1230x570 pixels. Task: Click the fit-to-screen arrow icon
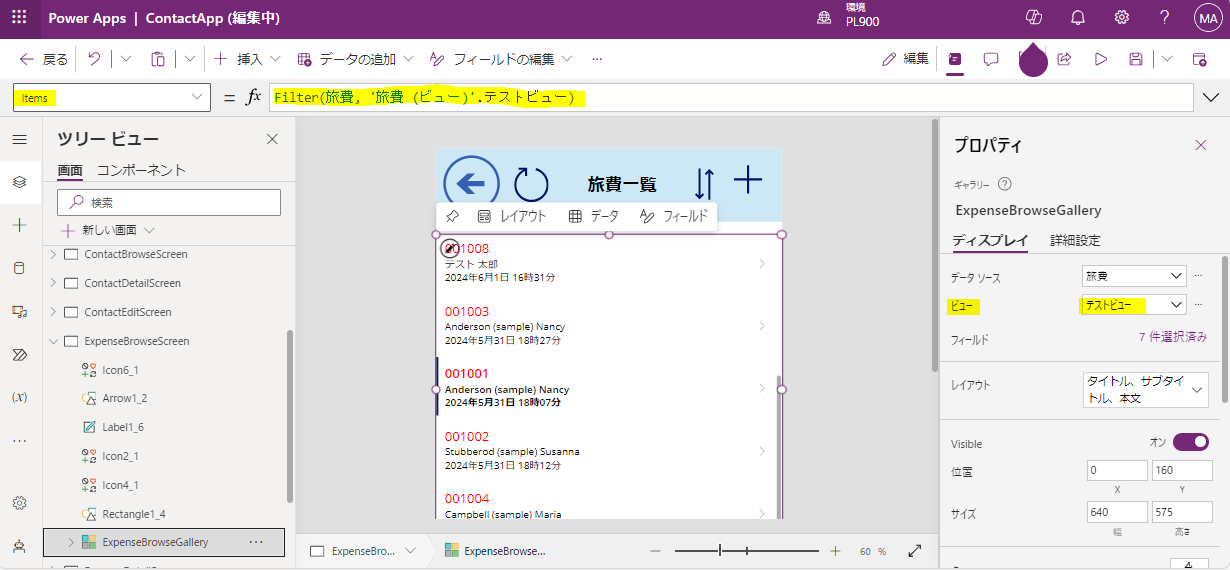[x=914, y=551]
